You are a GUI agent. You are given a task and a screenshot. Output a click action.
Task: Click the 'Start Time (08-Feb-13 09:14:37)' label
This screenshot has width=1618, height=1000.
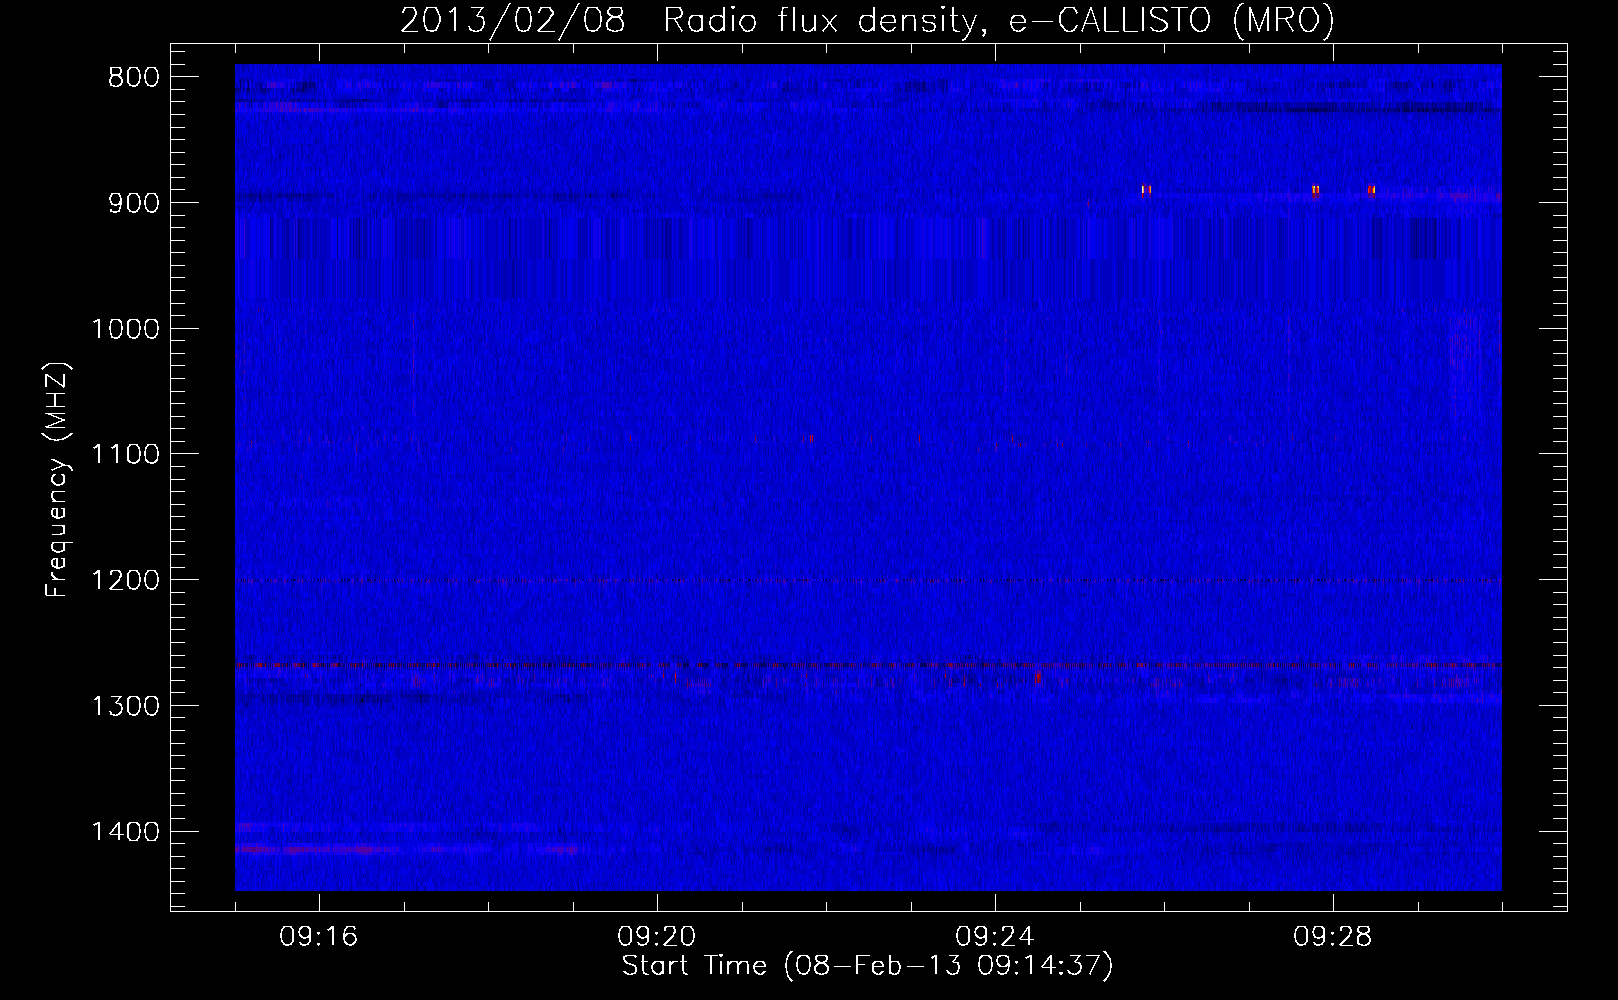click(867, 966)
